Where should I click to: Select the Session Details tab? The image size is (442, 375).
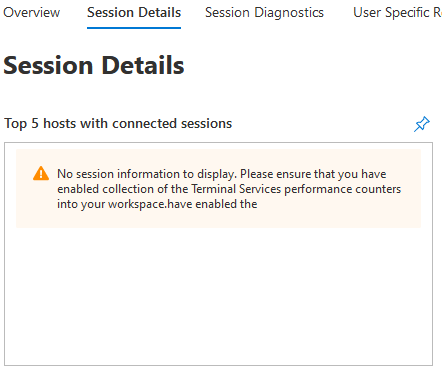pos(134,13)
